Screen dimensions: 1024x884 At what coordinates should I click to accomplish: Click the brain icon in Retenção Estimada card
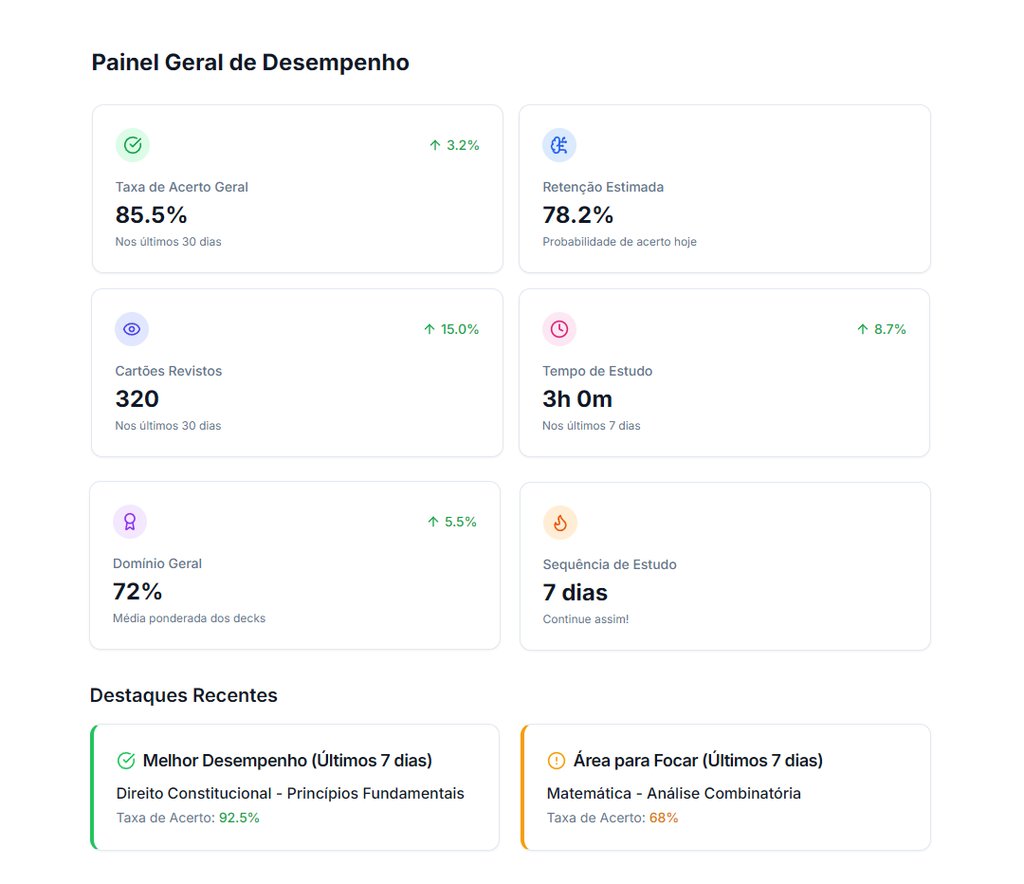[x=559, y=145]
